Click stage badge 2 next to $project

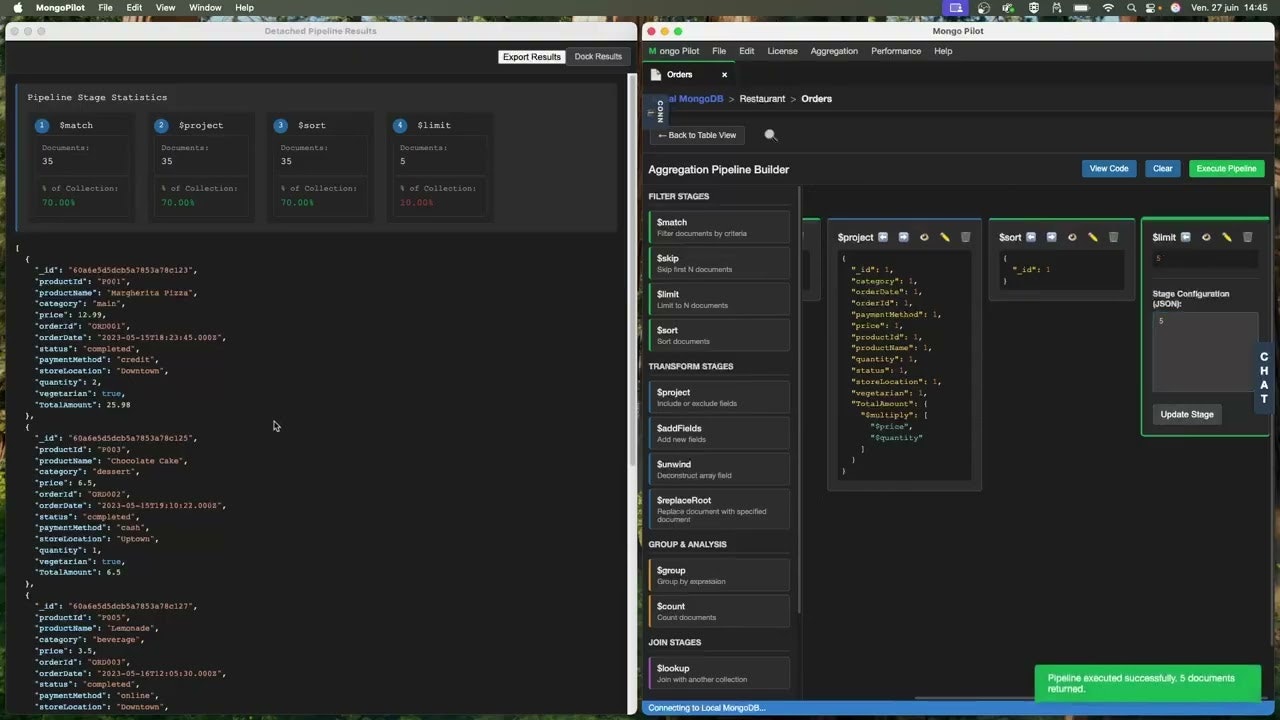(x=161, y=125)
